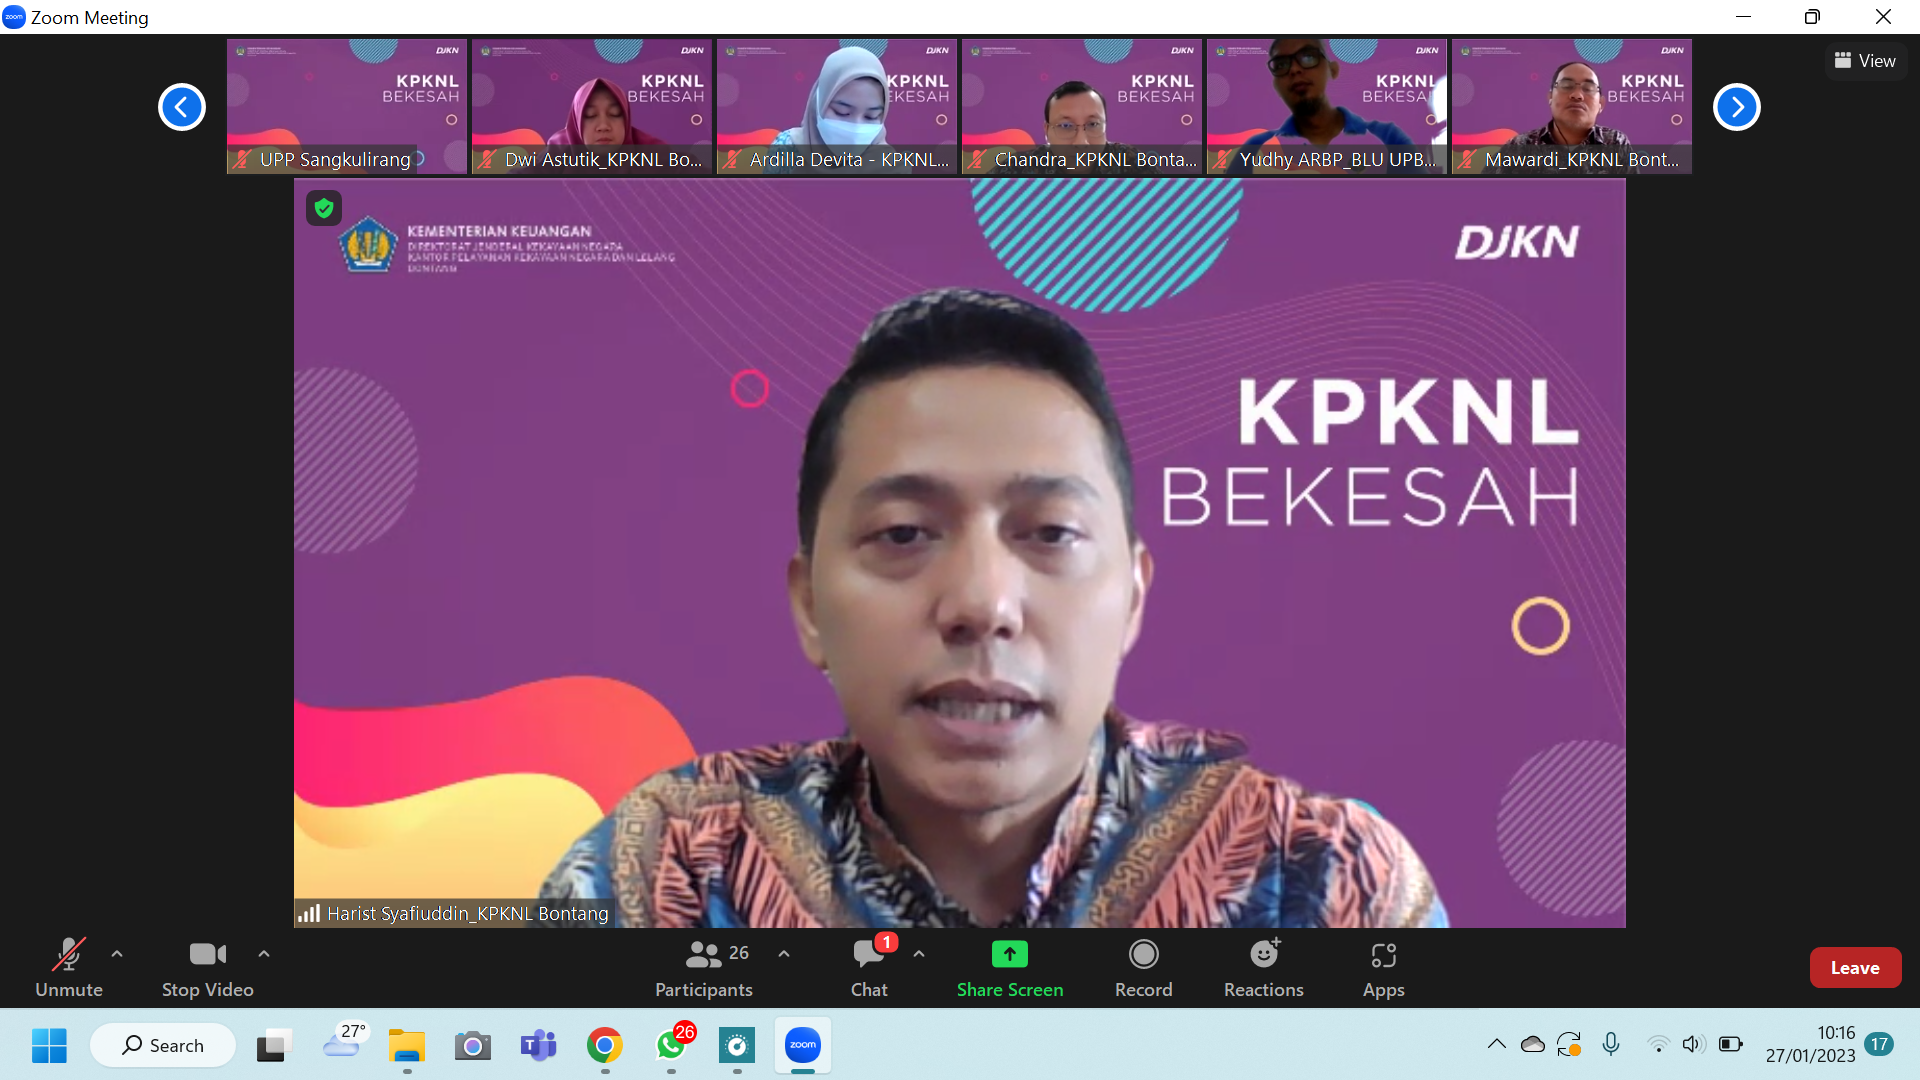Unmute the microphone

pos(69,967)
